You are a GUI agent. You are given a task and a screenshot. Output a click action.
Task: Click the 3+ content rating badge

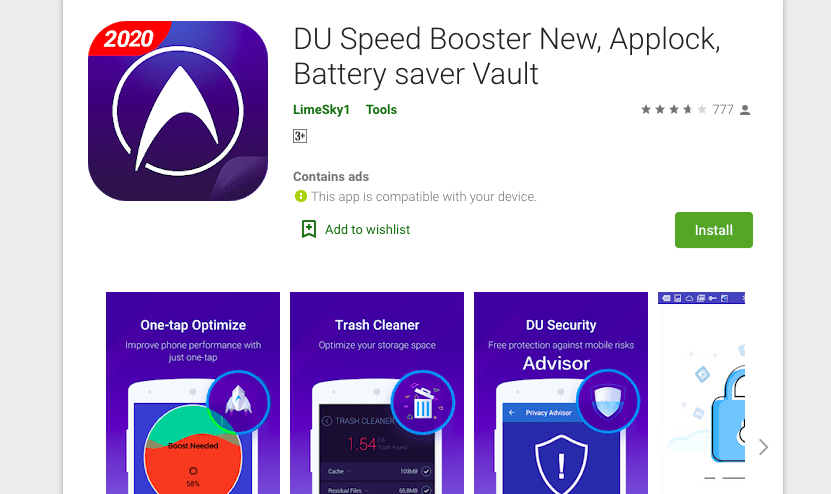coord(300,136)
